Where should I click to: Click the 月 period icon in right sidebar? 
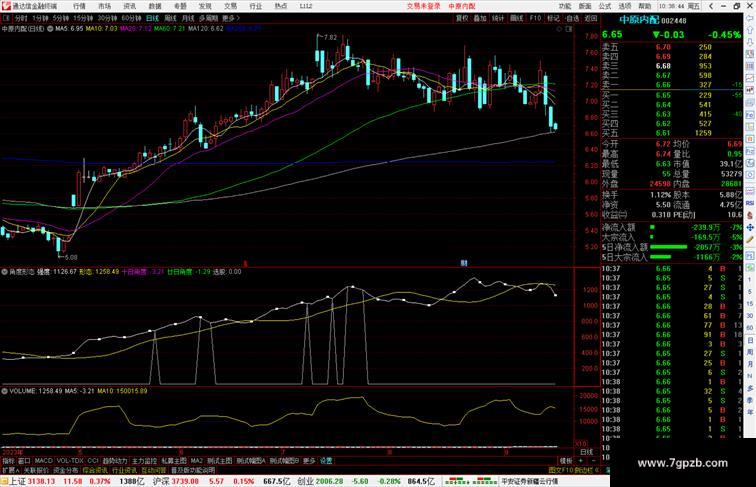click(x=750, y=364)
